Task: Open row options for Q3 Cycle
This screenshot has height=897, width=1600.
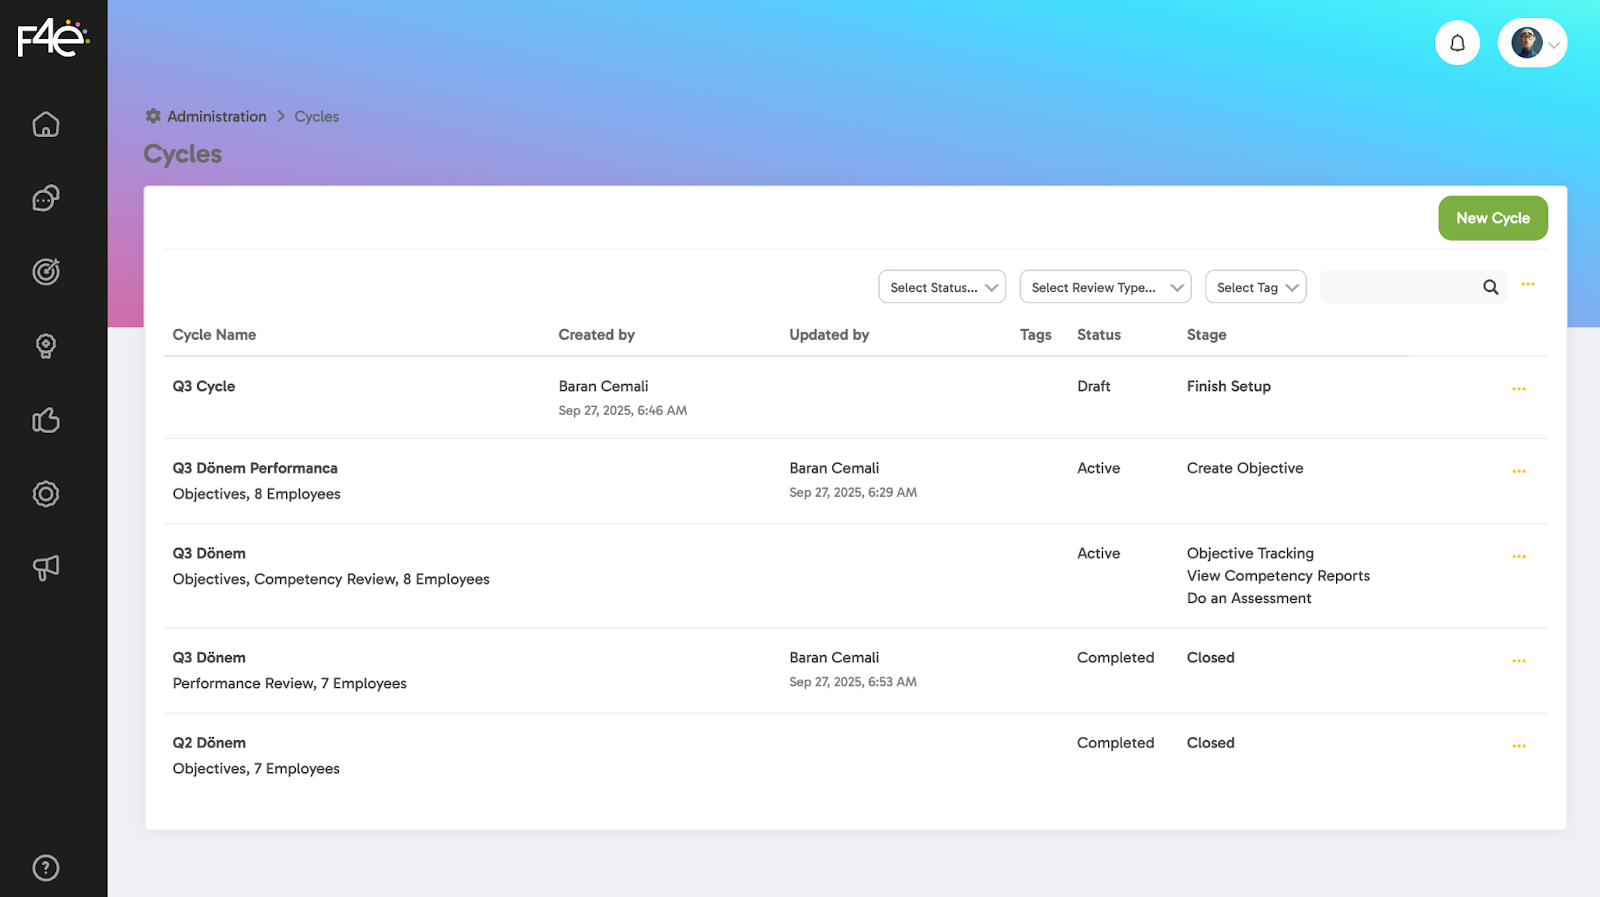Action: tap(1518, 389)
